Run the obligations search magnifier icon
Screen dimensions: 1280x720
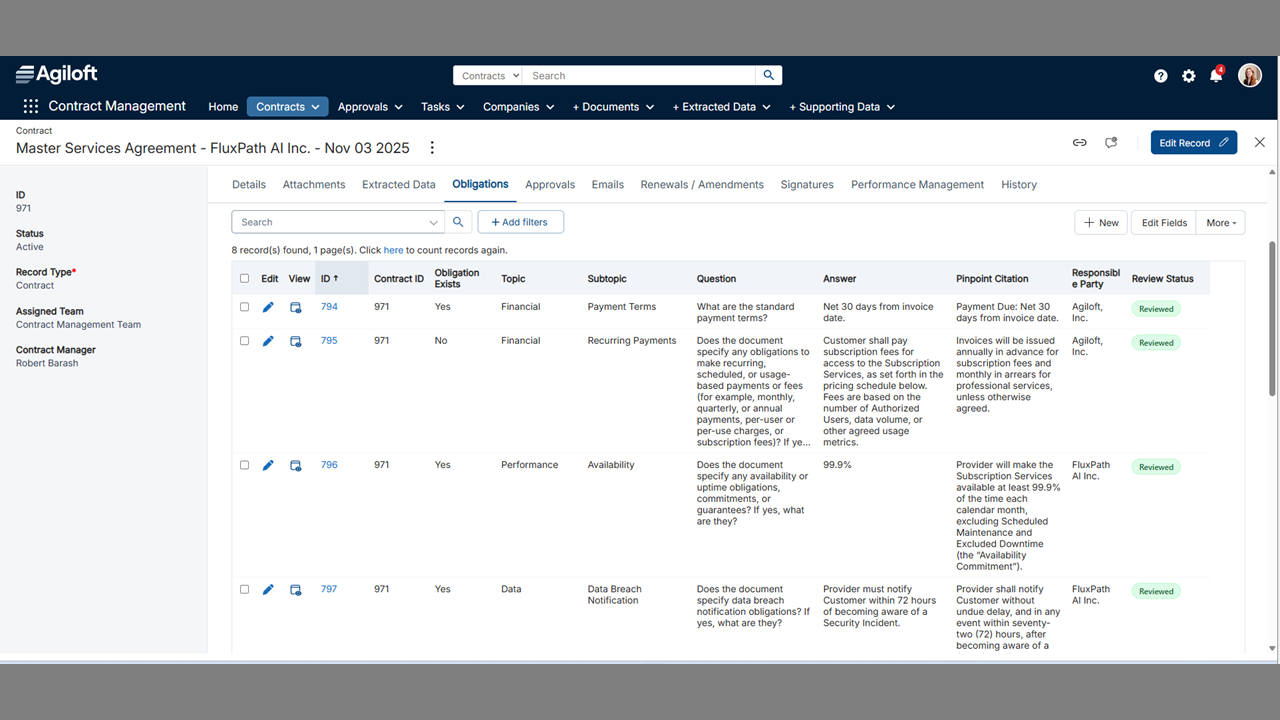tap(458, 222)
